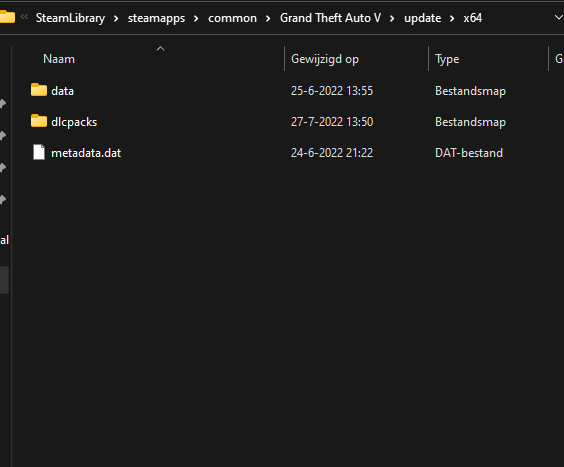Jump to common breadcrumb folder
The width and height of the screenshot is (564, 467).
pyautogui.click(x=232, y=18)
